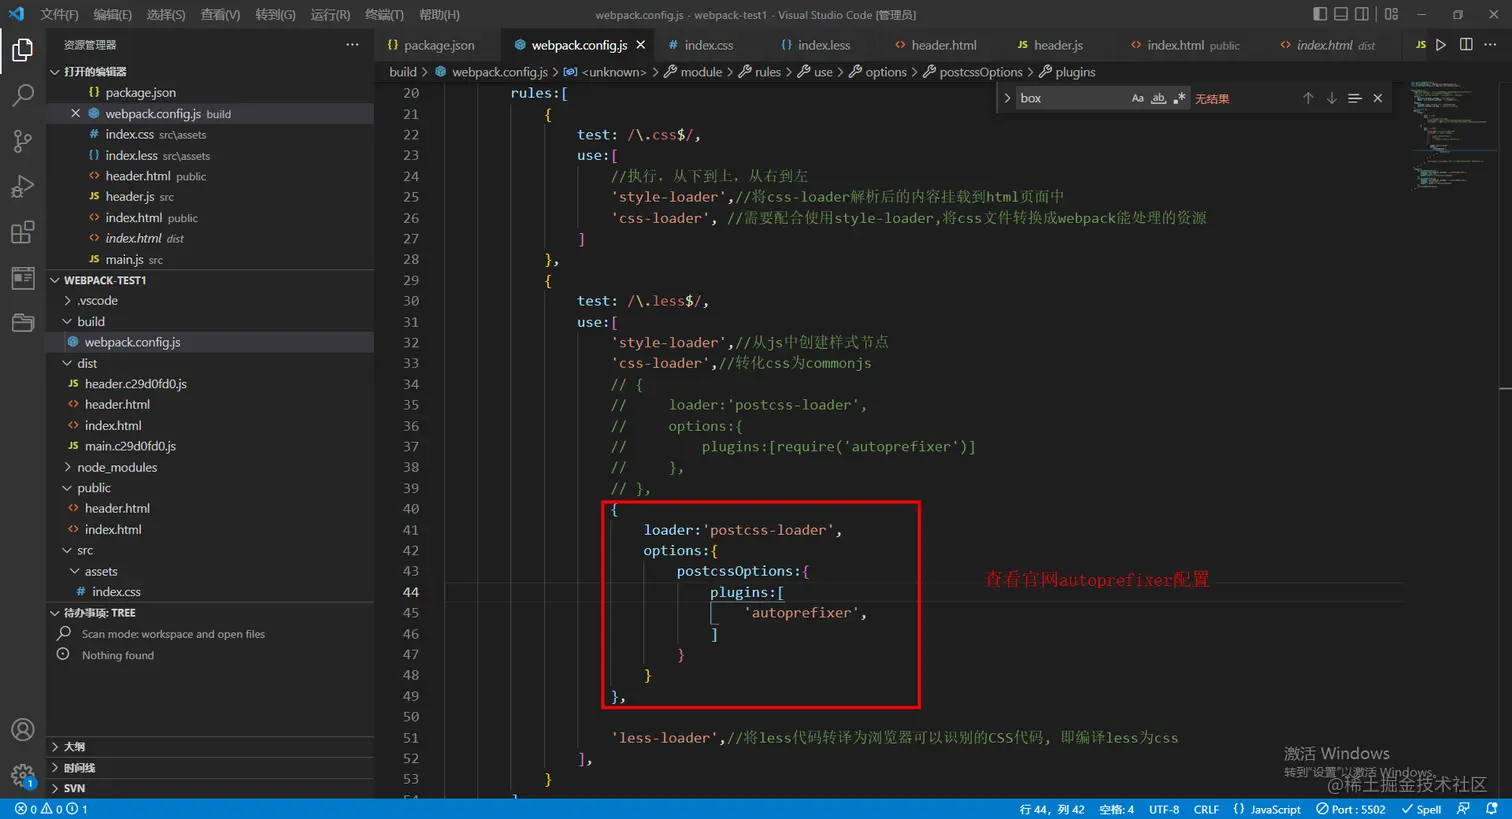Open the Run and Debug view
This screenshot has height=819, width=1512.
[22, 187]
